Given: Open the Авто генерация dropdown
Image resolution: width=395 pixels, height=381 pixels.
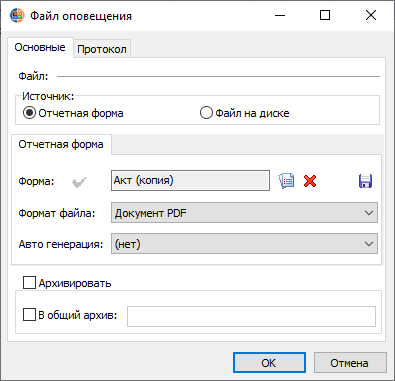Looking at the screenshot, I should pos(244,244).
